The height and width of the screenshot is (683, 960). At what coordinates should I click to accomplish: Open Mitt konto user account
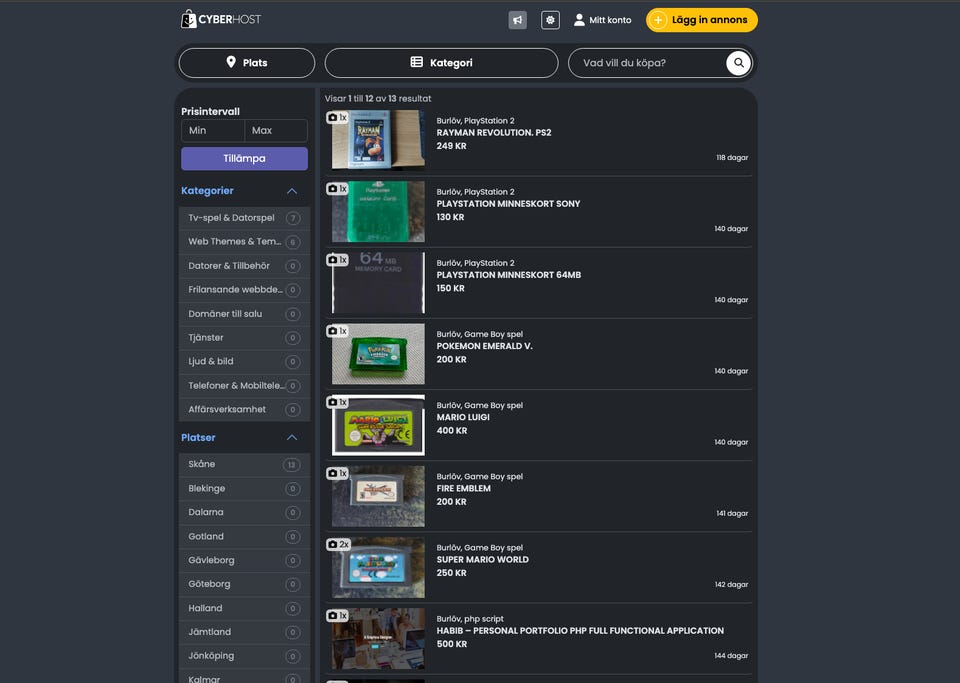click(602, 20)
